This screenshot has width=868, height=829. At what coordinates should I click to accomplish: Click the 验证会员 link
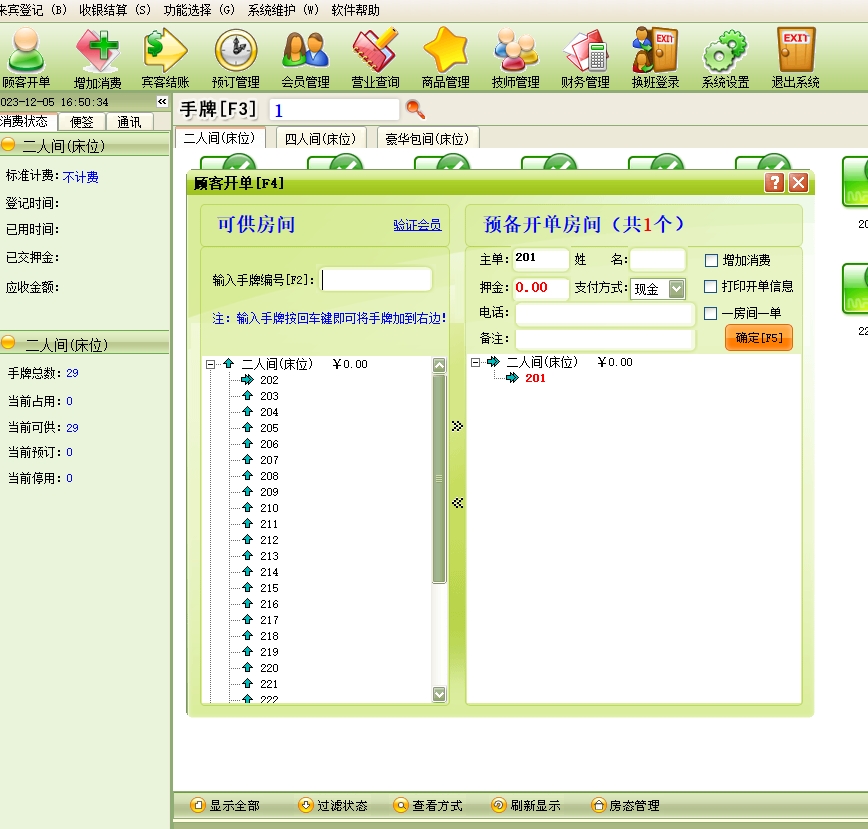pyautogui.click(x=417, y=226)
